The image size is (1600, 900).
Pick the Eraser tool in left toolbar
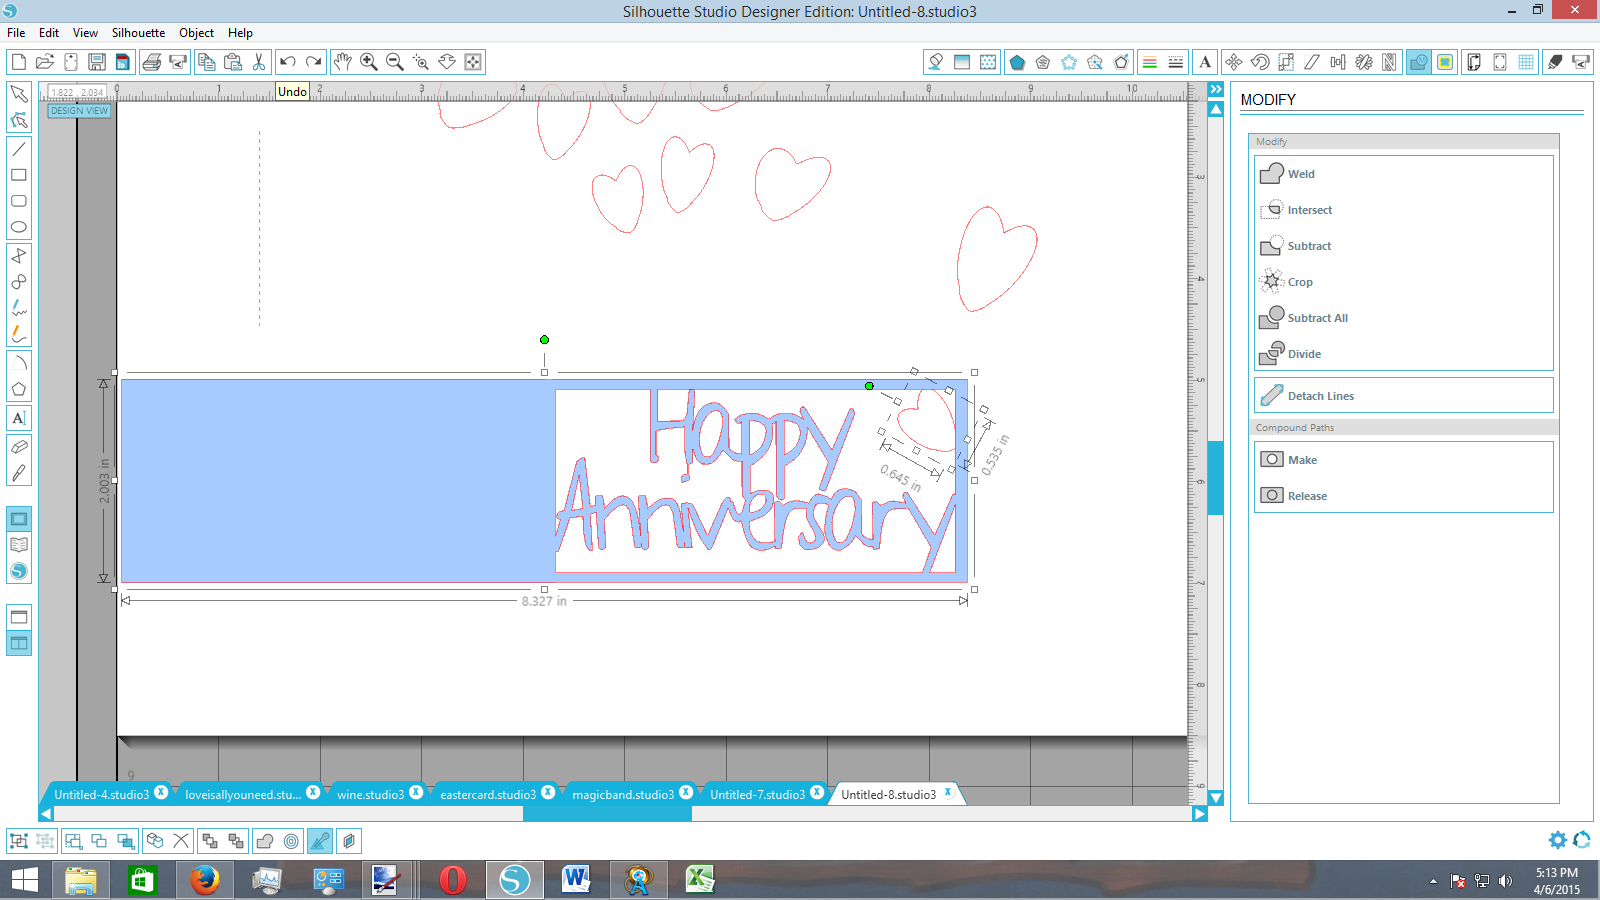point(18,447)
